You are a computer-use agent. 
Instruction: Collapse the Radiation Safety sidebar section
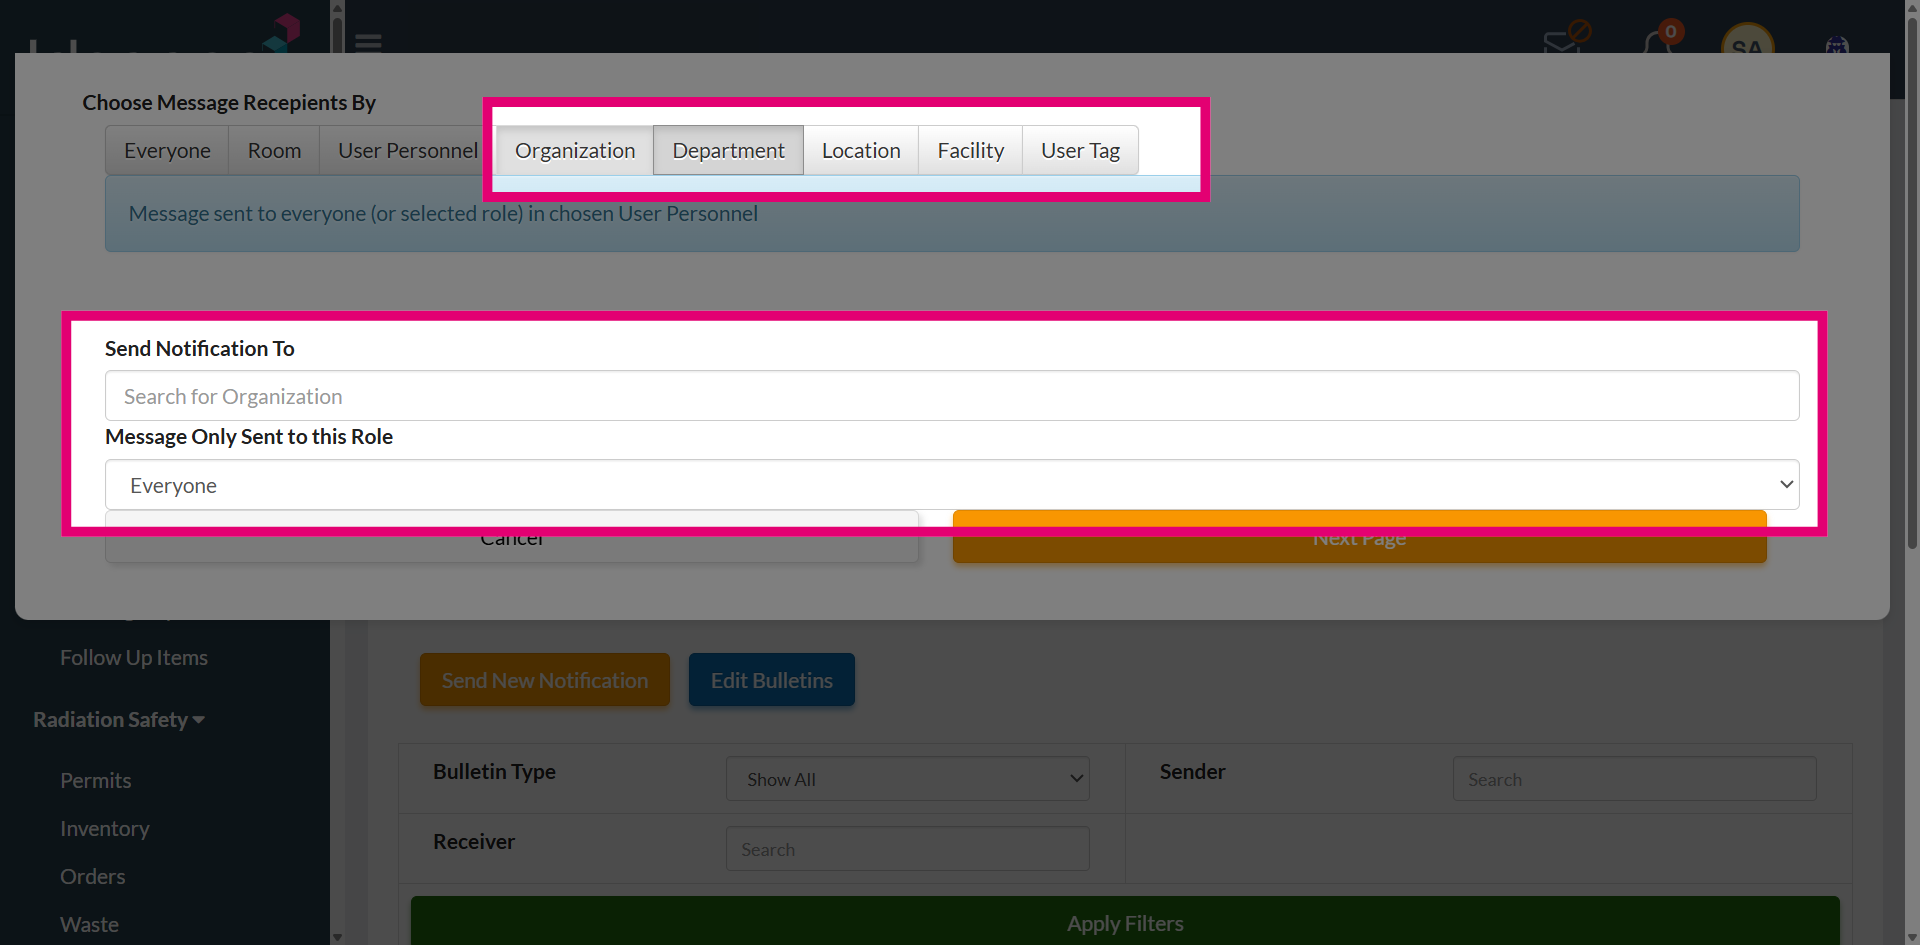[x=119, y=720]
